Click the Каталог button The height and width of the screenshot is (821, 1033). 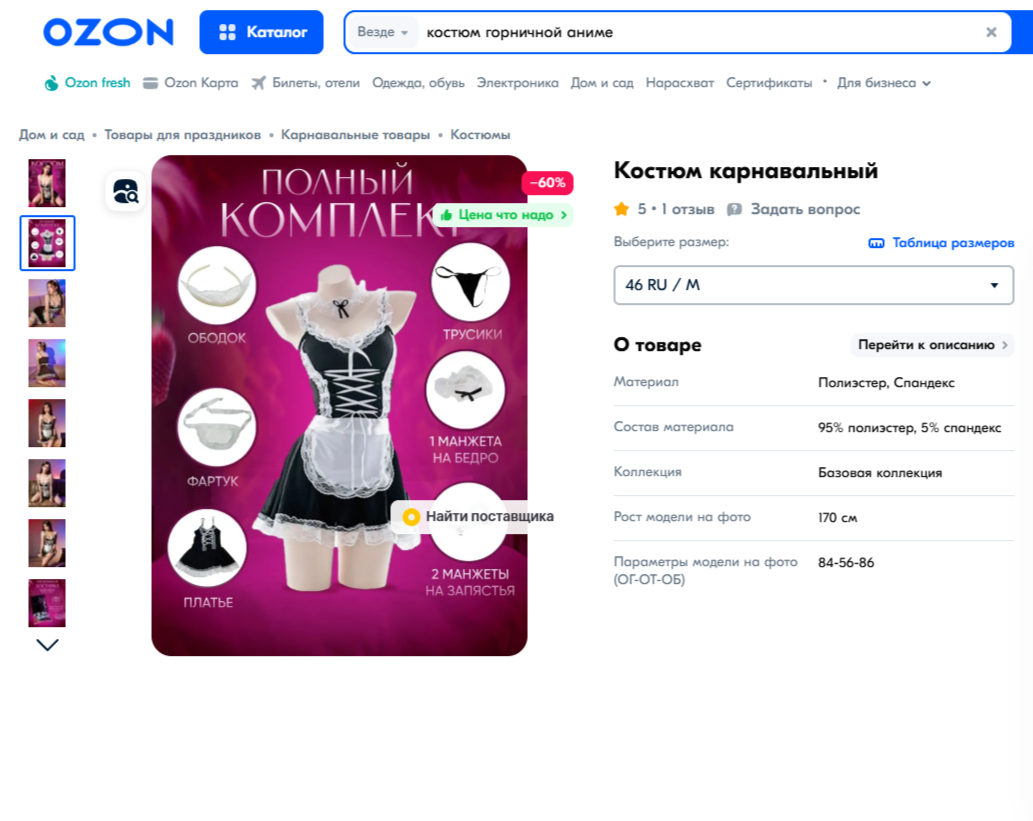[262, 32]
